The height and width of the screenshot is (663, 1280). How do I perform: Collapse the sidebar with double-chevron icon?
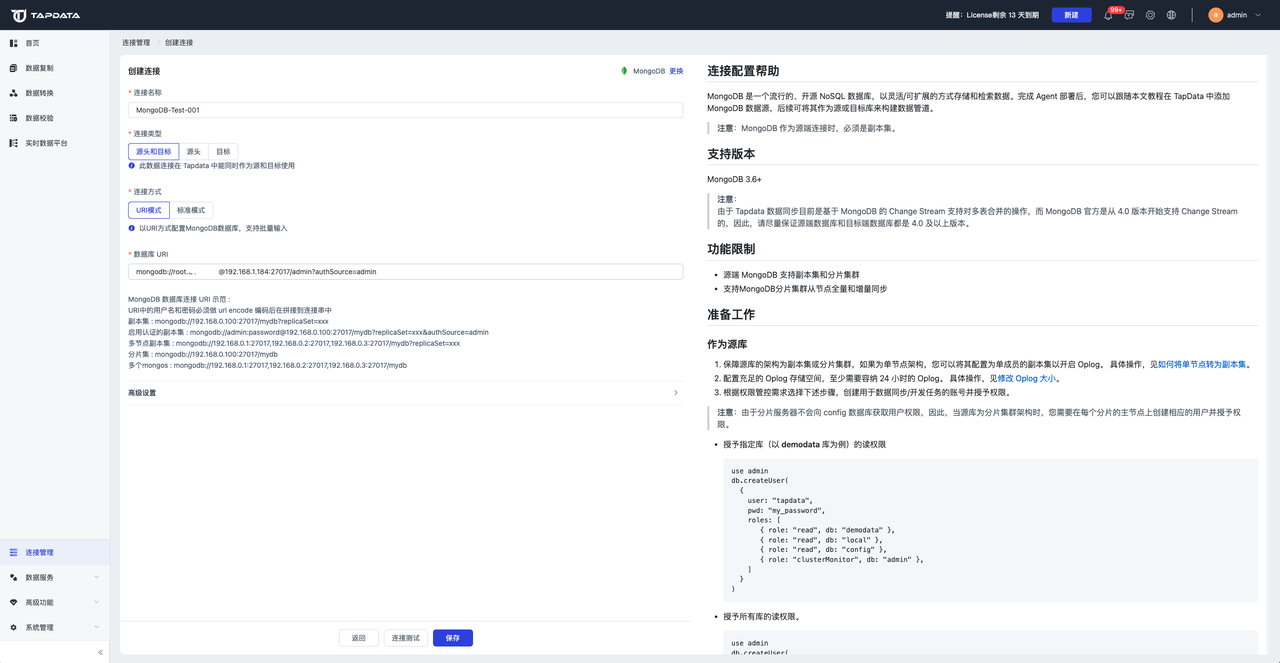100,652
